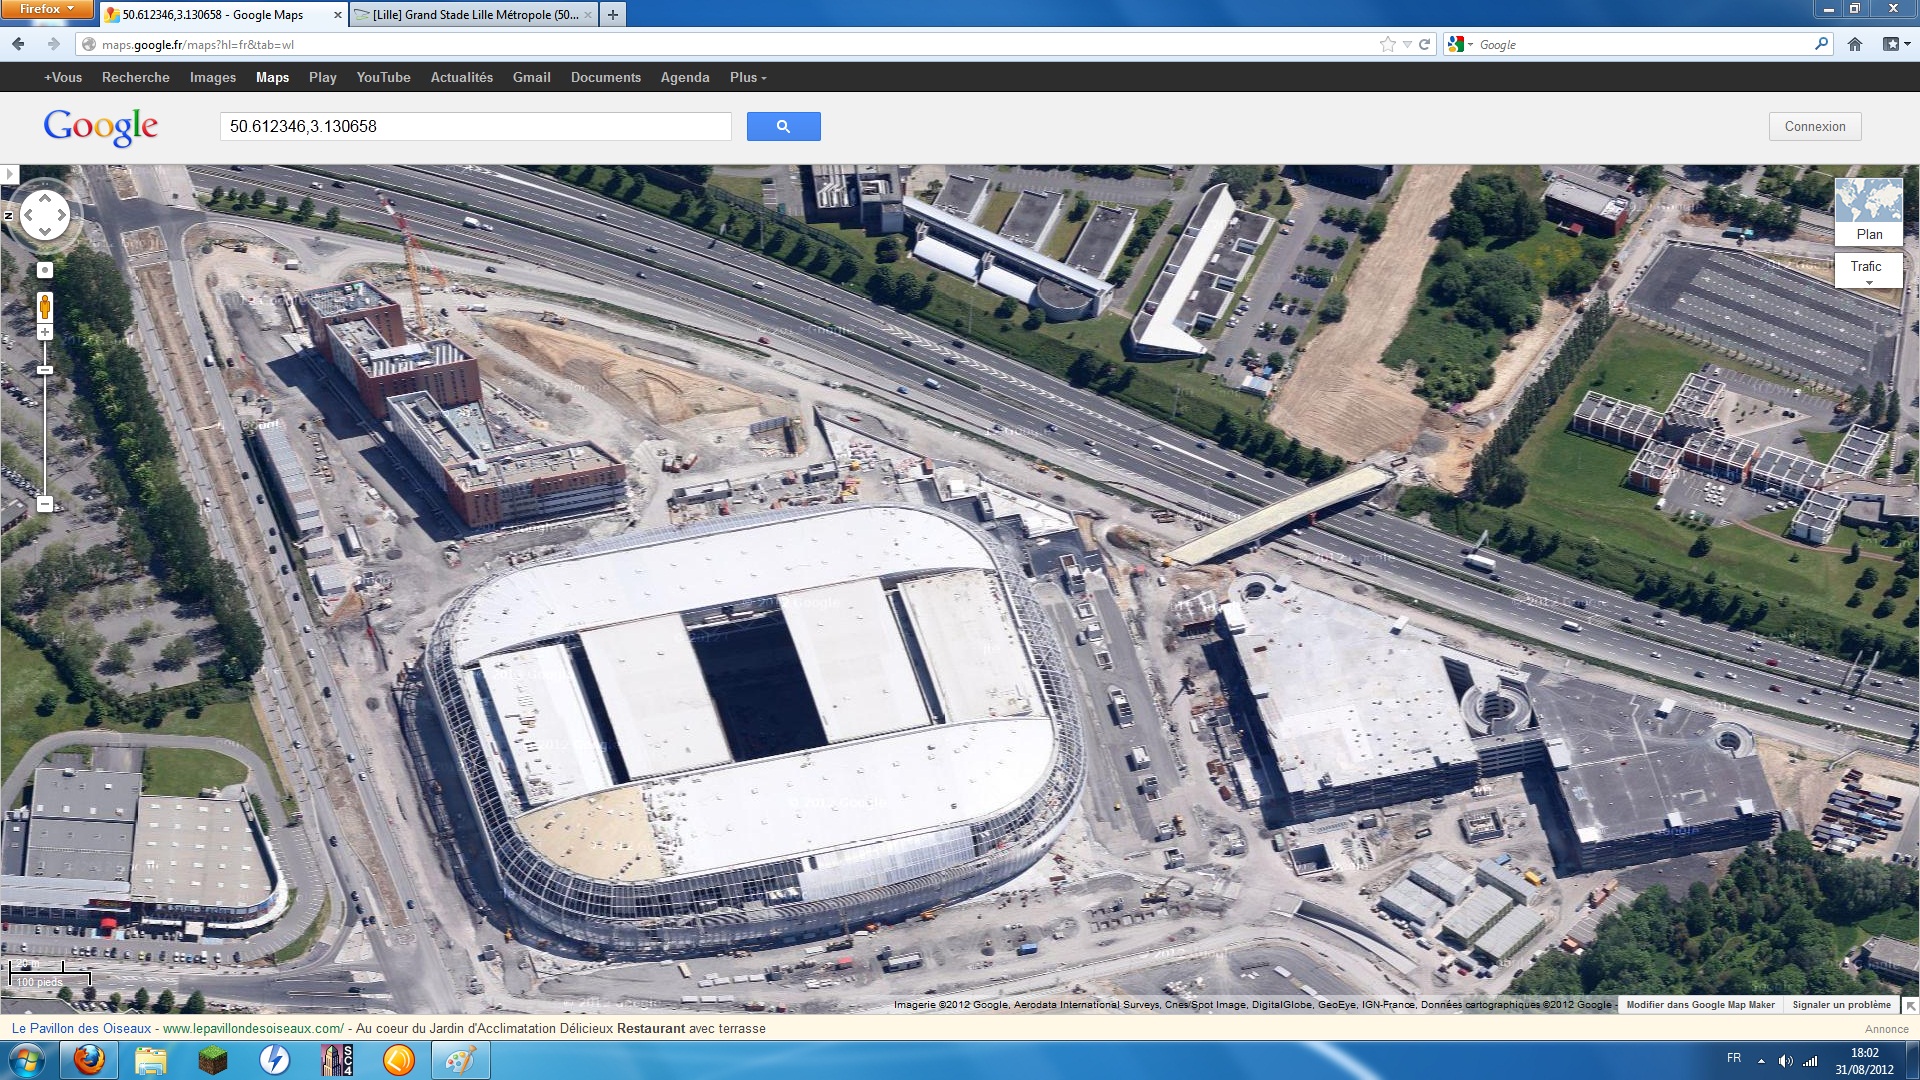Image resolution: width=1920 pixels, height=1080 pixels.
Task: Zoom in with the plus button
Action: coord(44,332)
